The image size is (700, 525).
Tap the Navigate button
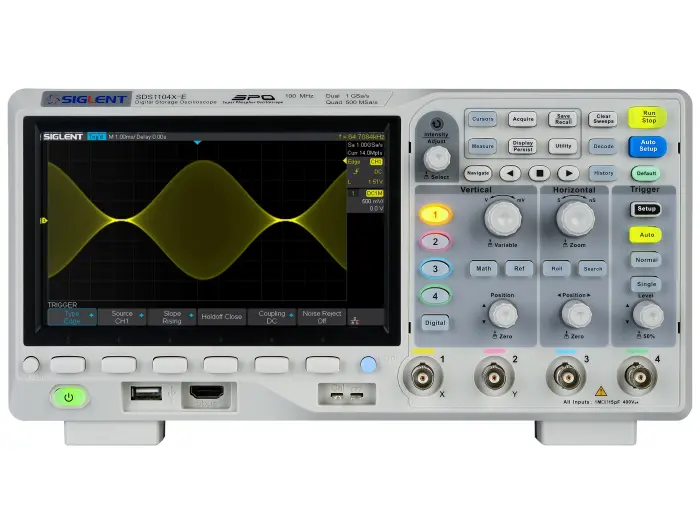coord(478,173)
